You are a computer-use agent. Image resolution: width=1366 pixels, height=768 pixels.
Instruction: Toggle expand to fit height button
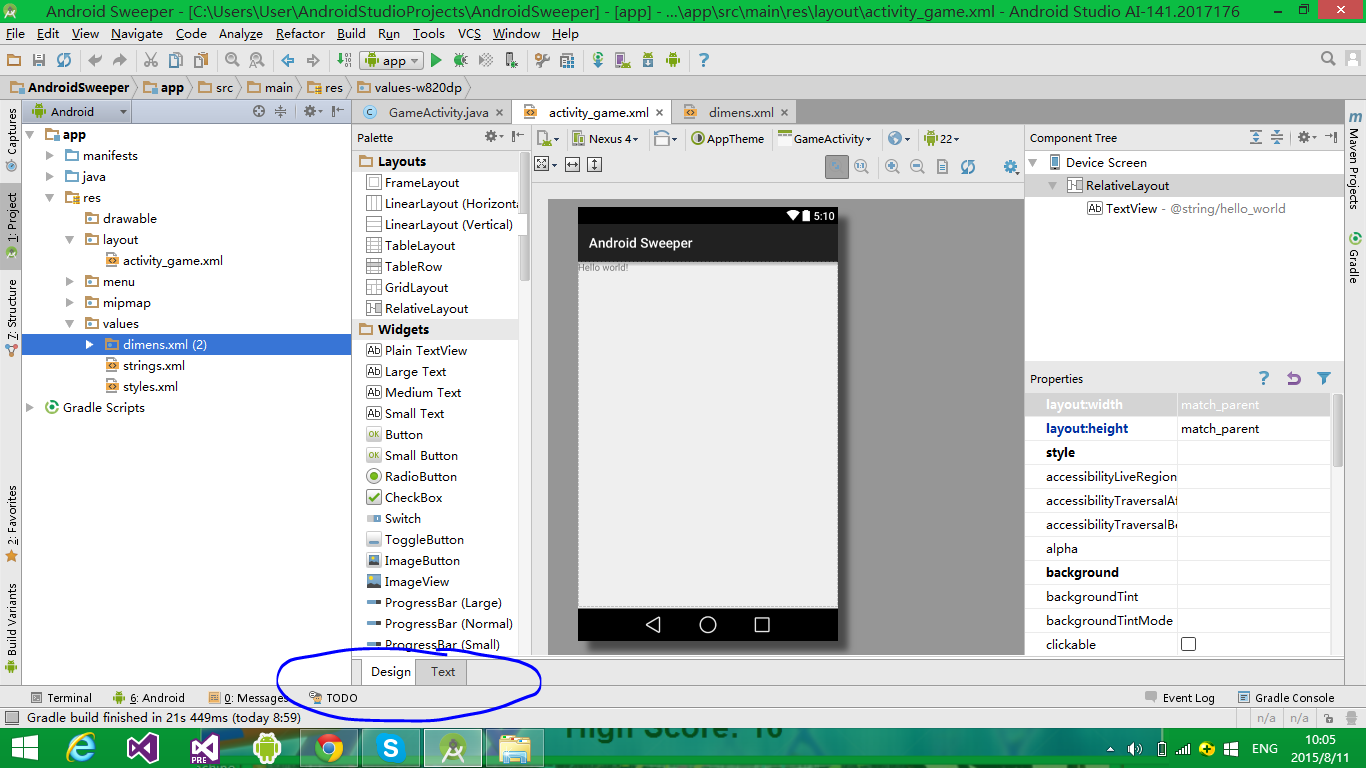pos(595,165)
